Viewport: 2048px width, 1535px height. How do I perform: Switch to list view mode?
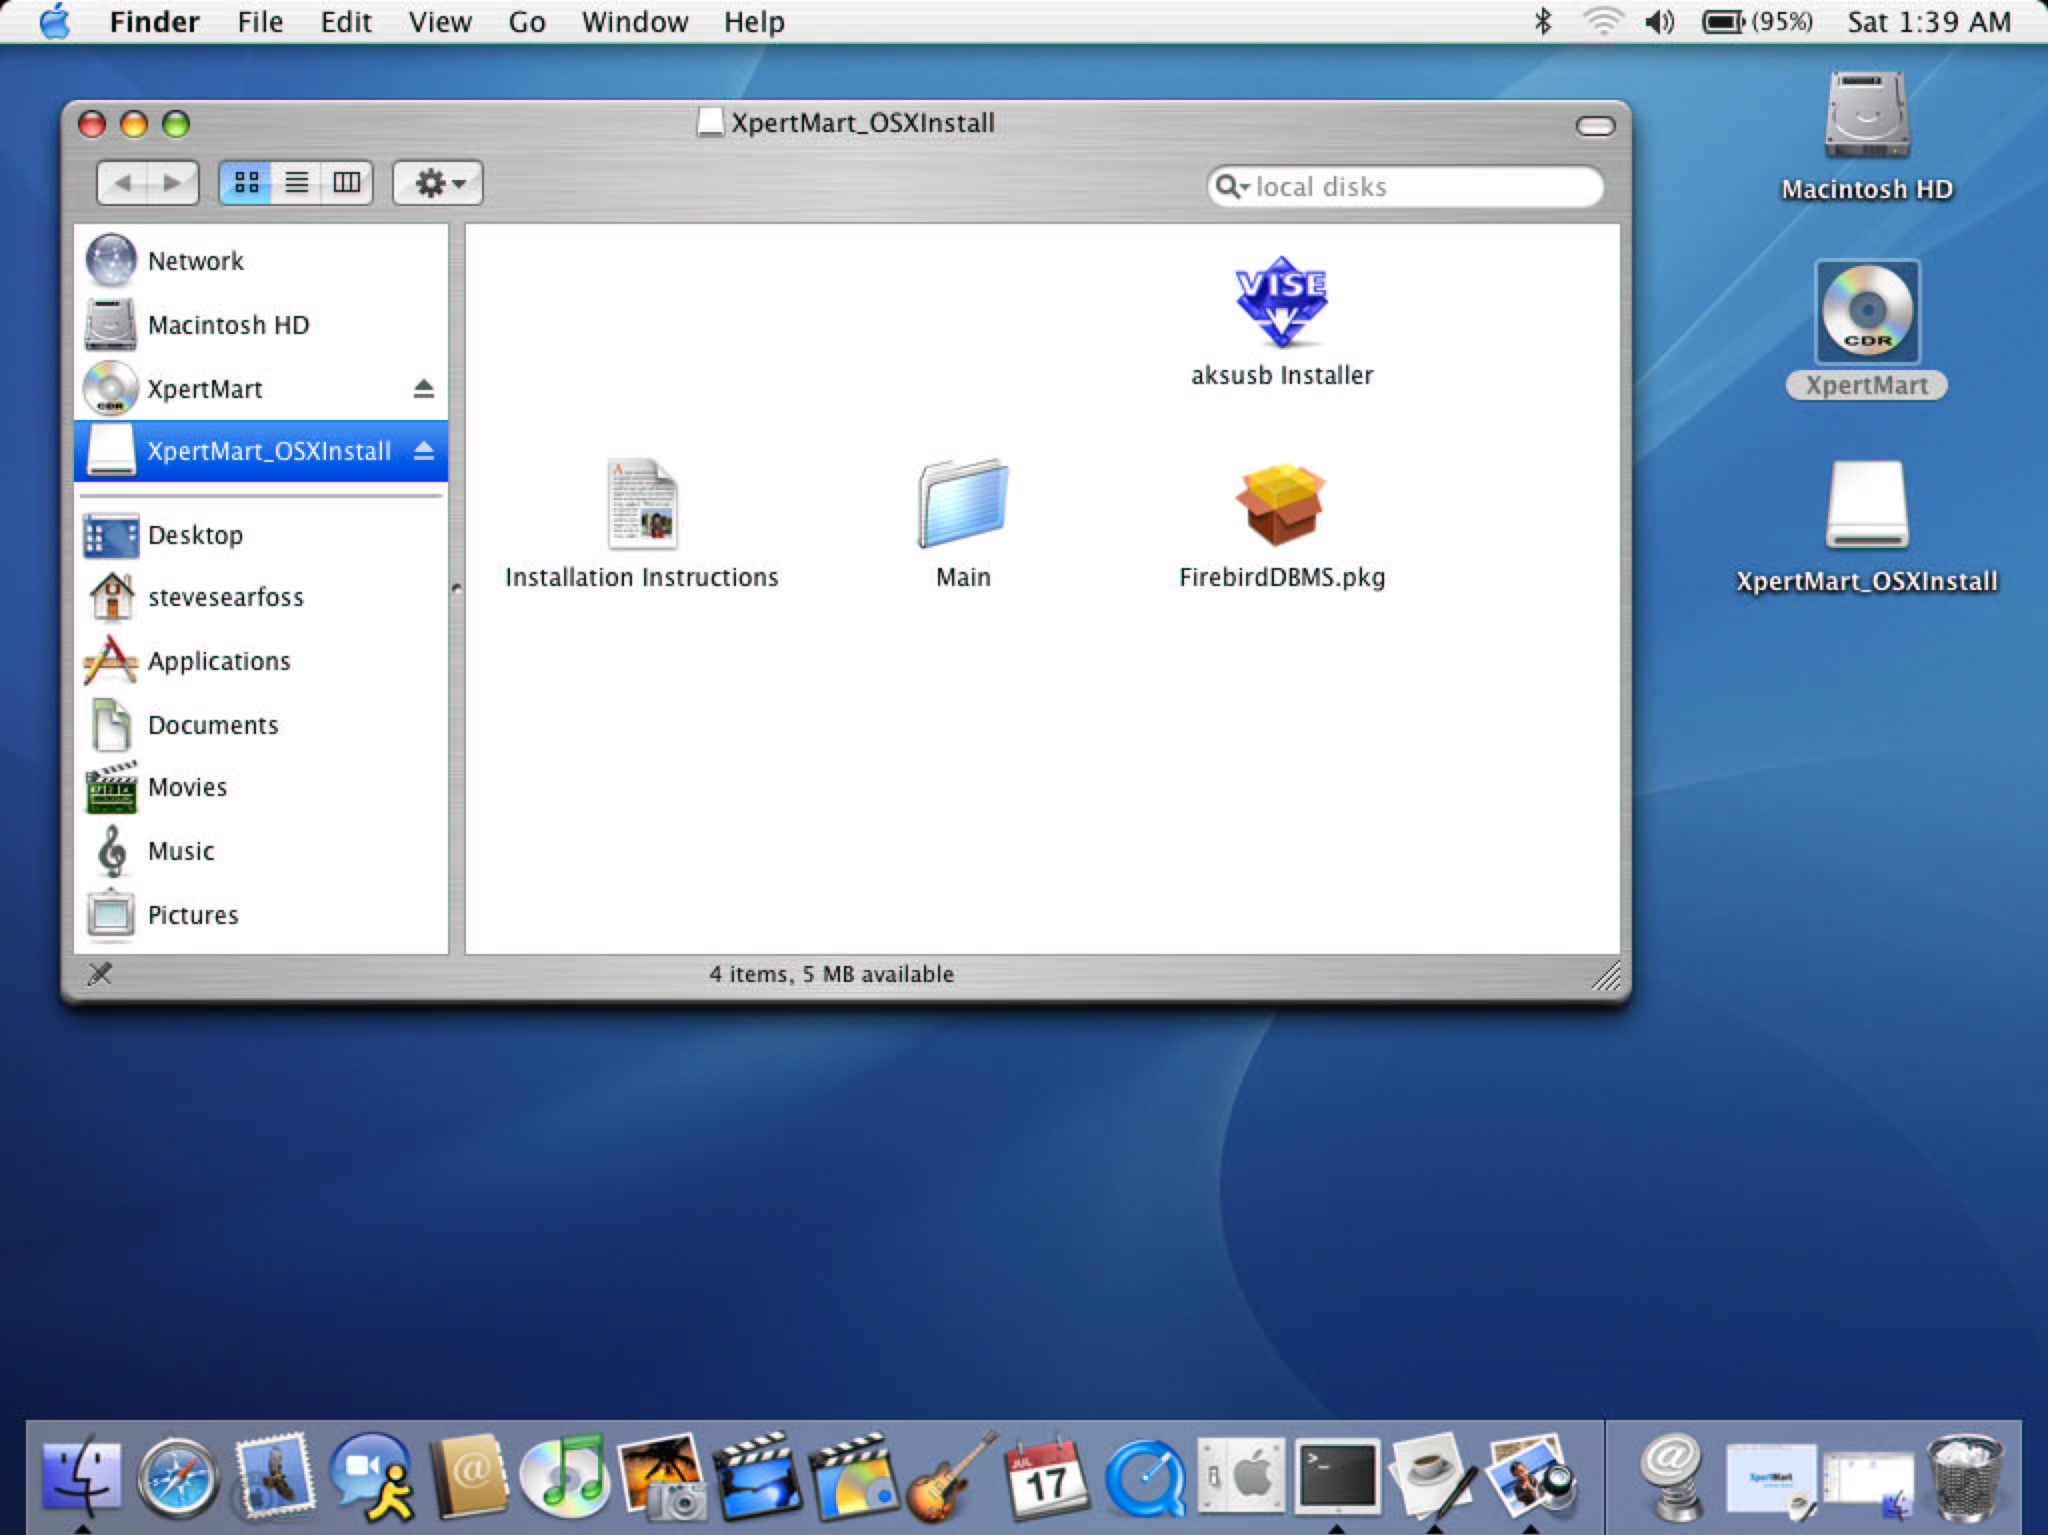coord(297,183)
